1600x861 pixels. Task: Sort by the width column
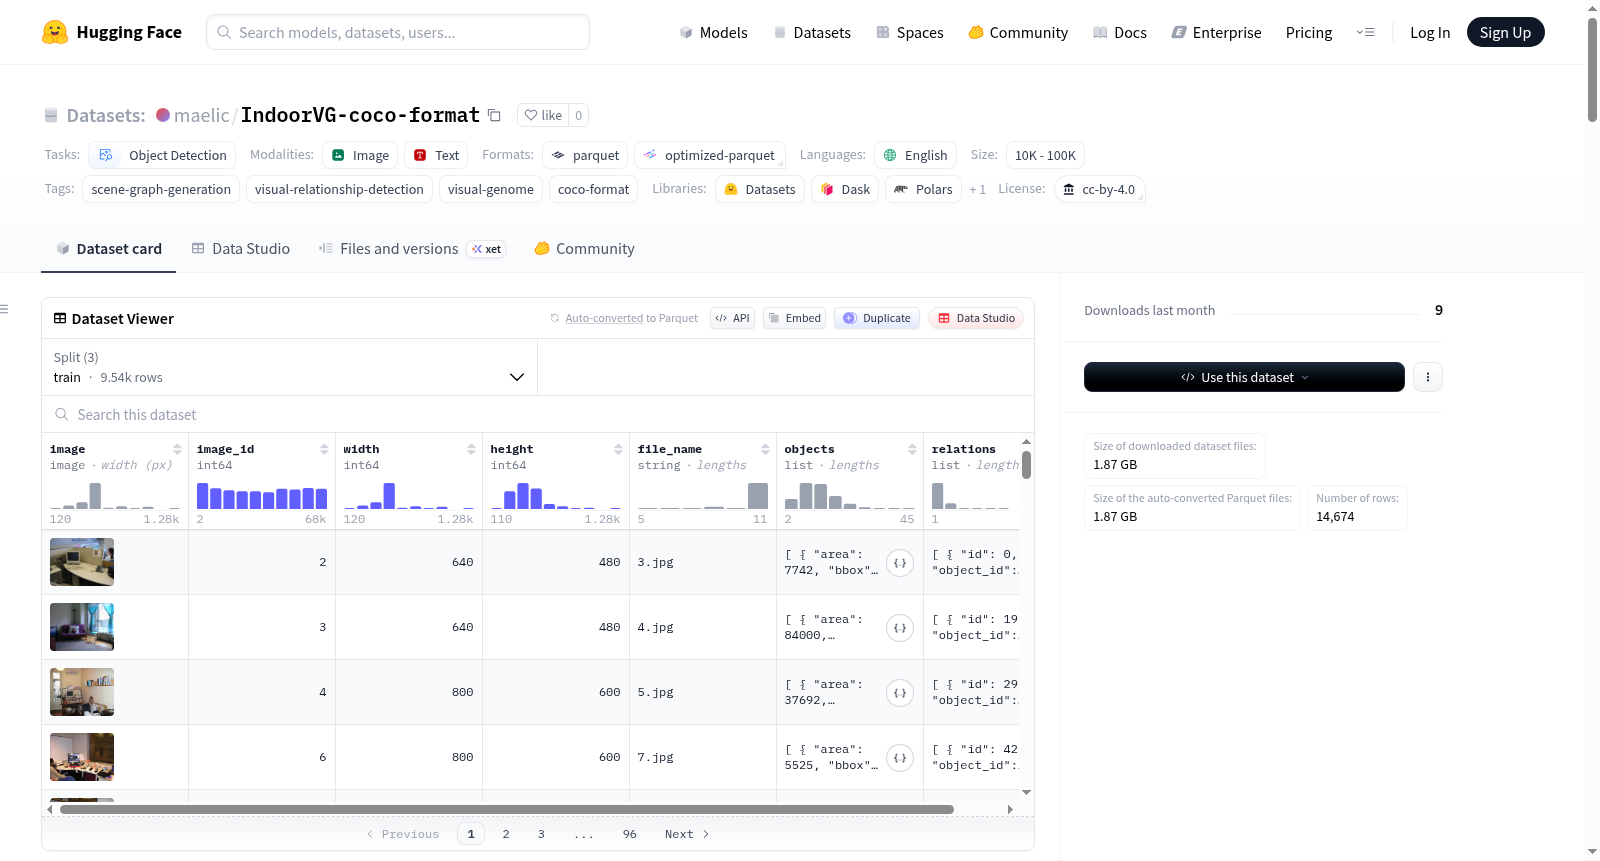[471, 449]
